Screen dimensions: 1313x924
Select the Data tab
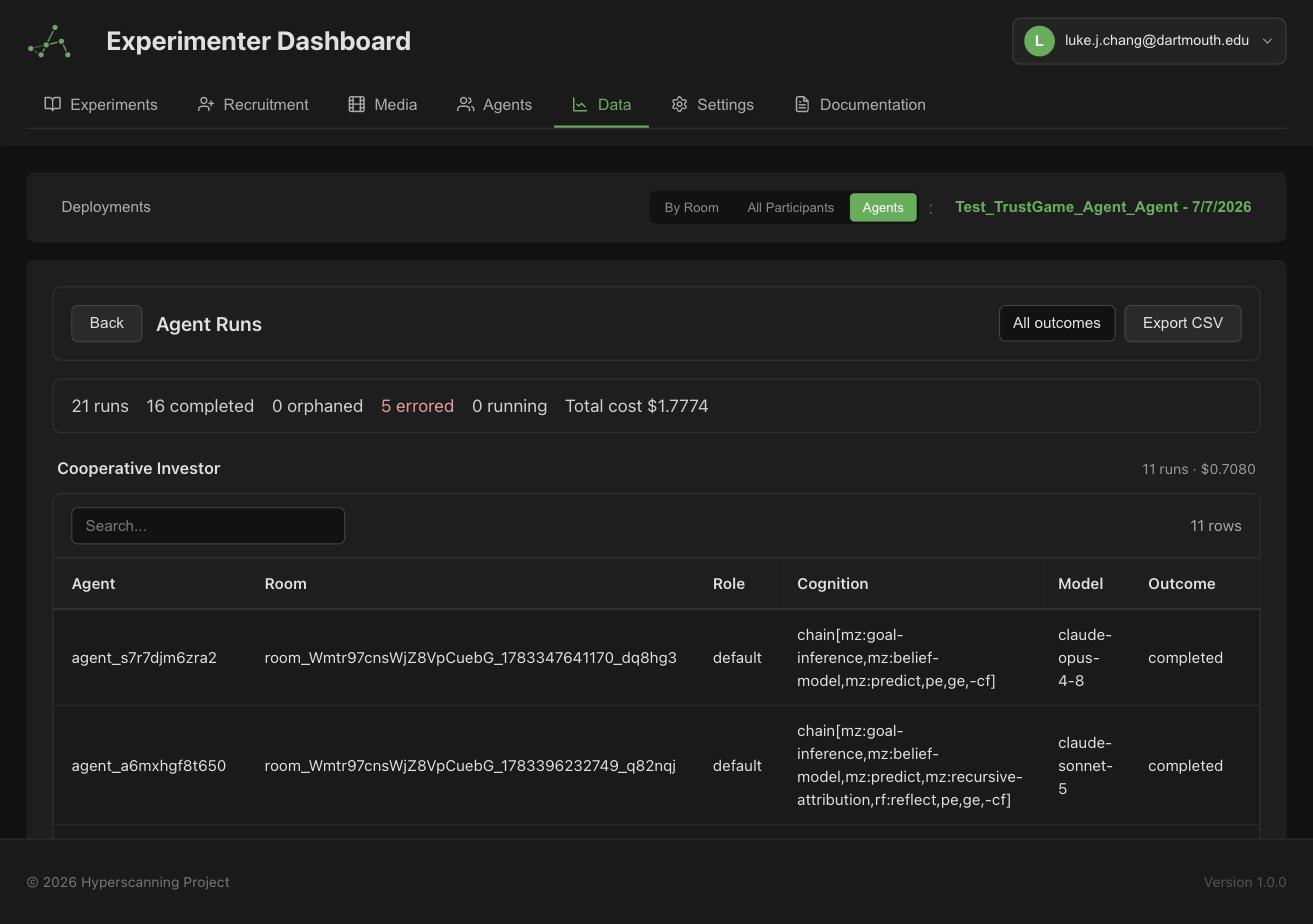[601, 104]
